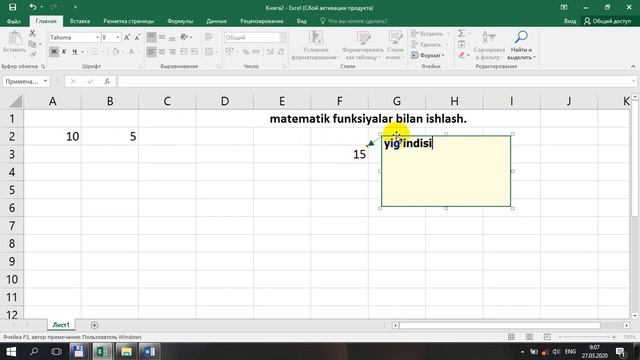
Task: Open the number format (Общий) dropdown
Action: pyautogui.click(x=283, y=38)
